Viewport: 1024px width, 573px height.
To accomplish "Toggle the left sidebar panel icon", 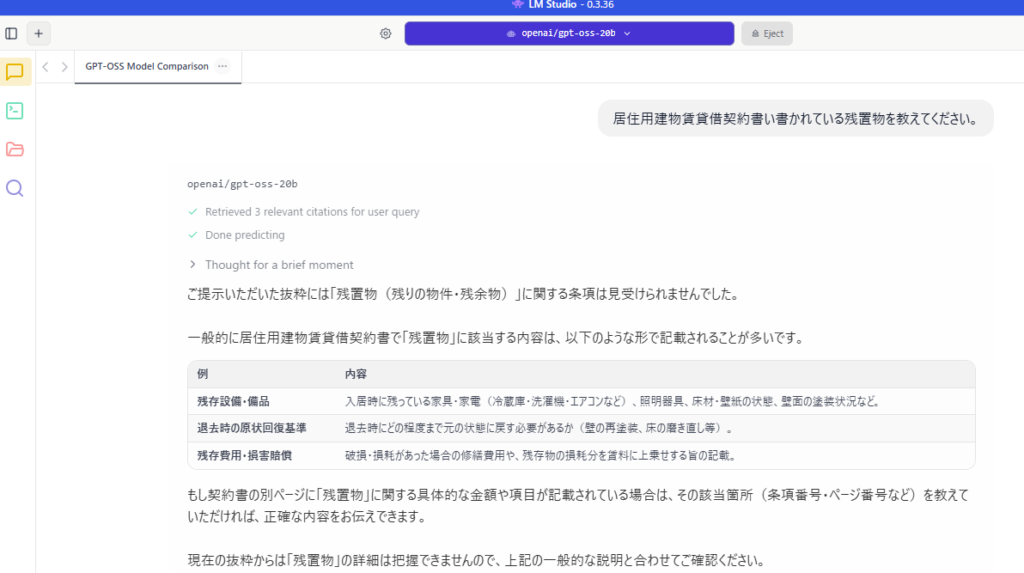I will [x=11, y=33].
